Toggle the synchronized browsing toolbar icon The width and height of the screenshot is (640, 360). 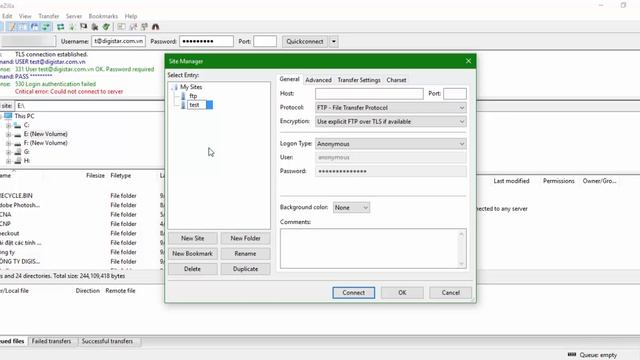pyautogui.click(x=144, y=27)
